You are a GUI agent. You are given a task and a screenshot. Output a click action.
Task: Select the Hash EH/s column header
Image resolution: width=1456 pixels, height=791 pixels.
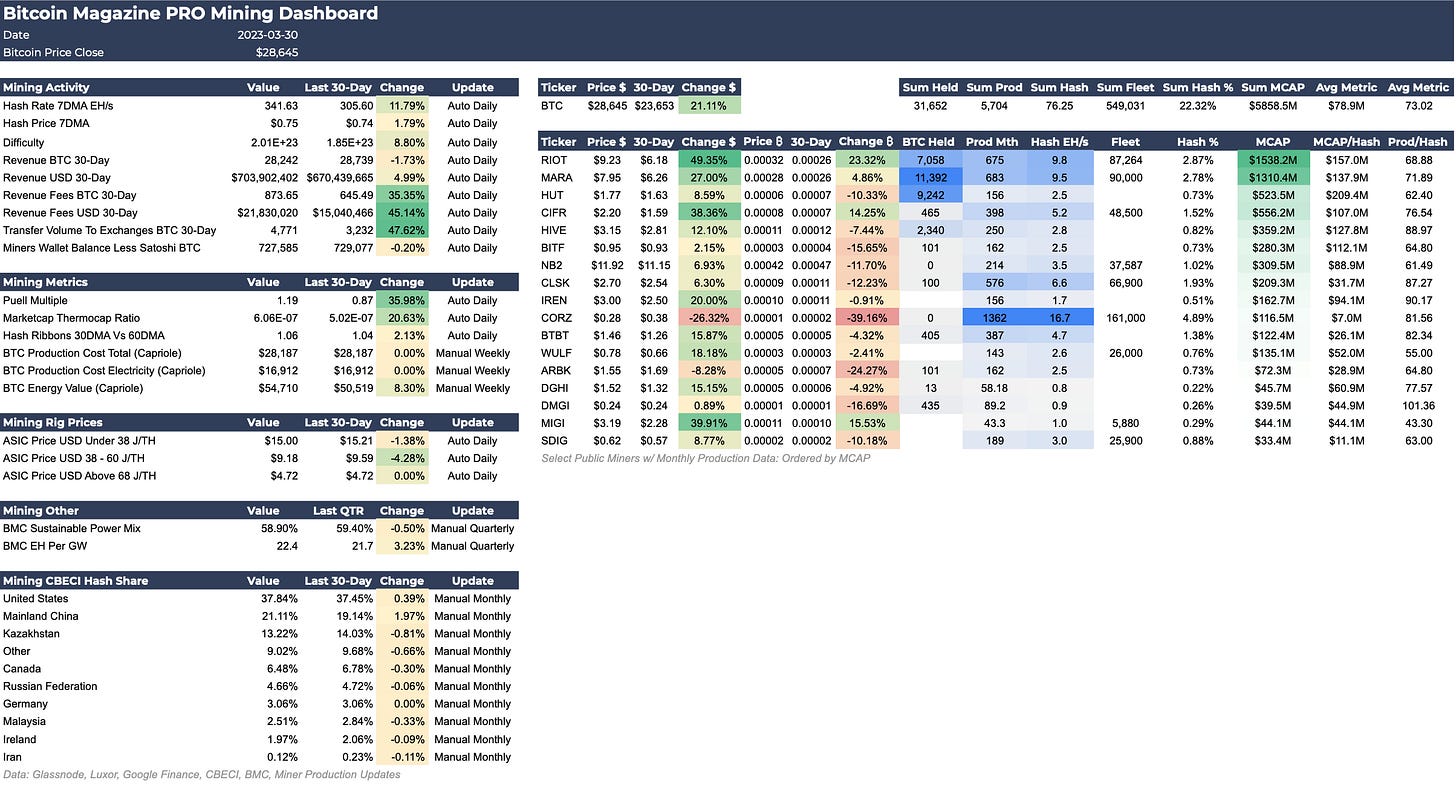pyautogui.click(x=1059, y=142)
